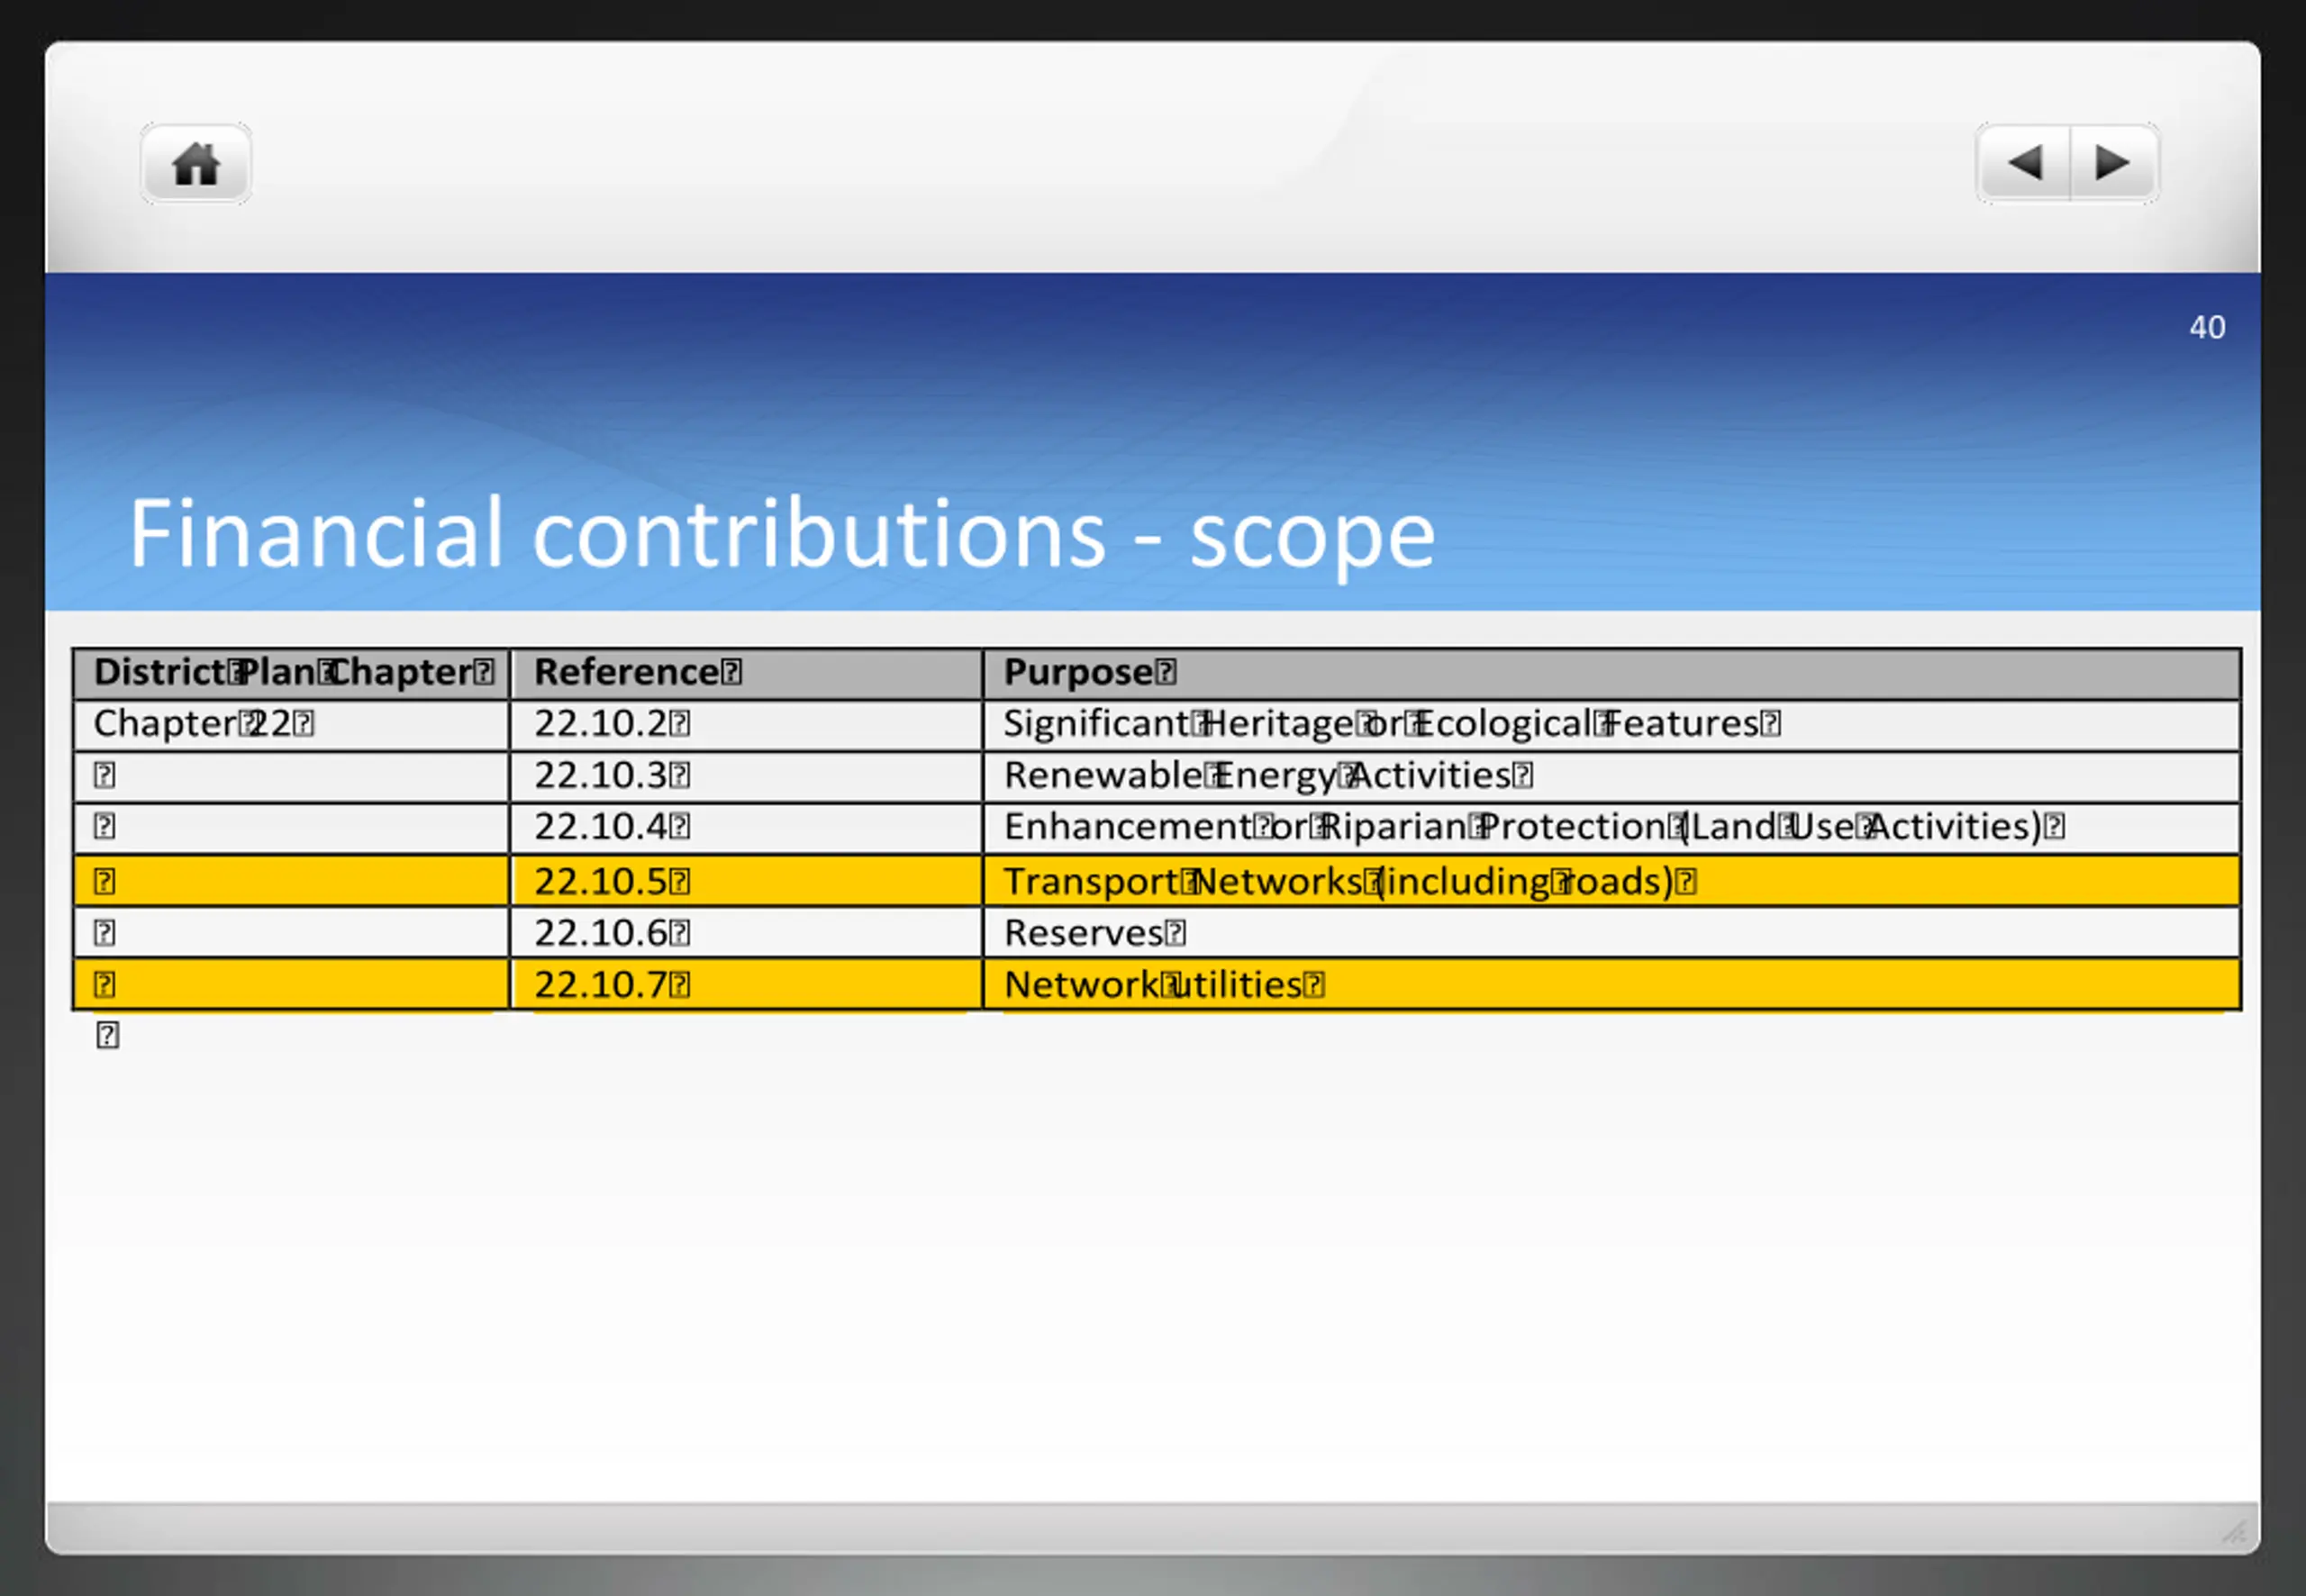Screen dimensions: 2306x1596
Task: Click reference cell 22.10.3
Action: click(611, 775)
